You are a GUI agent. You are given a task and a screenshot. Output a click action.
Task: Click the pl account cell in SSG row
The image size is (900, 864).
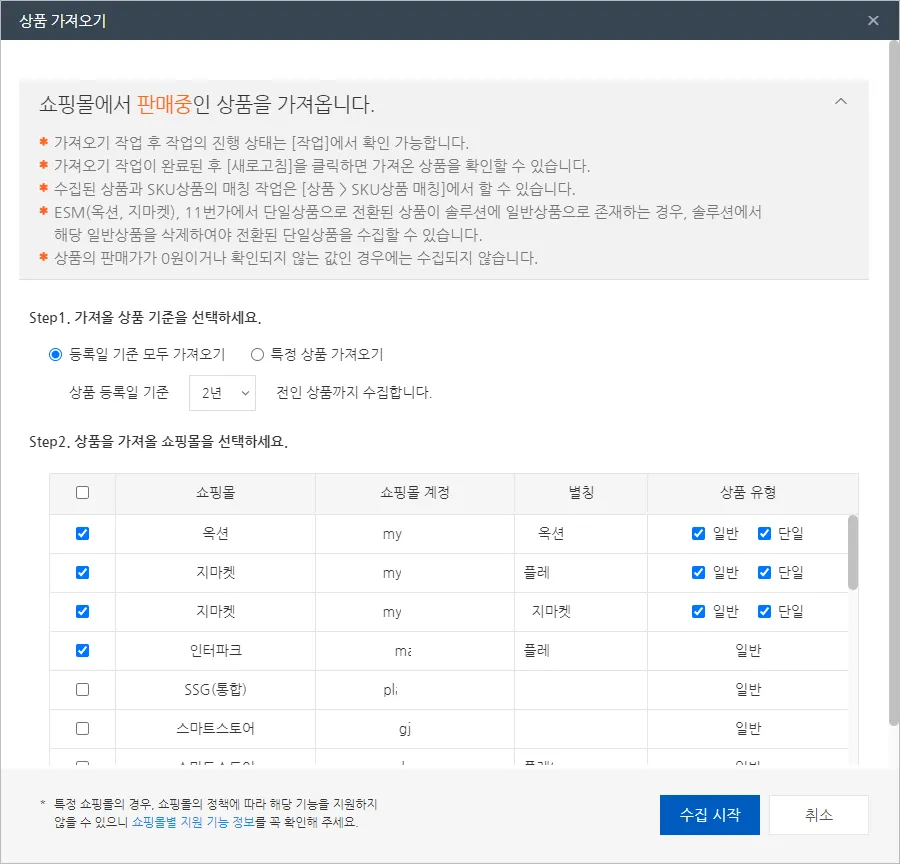click(x=415, y=689)
